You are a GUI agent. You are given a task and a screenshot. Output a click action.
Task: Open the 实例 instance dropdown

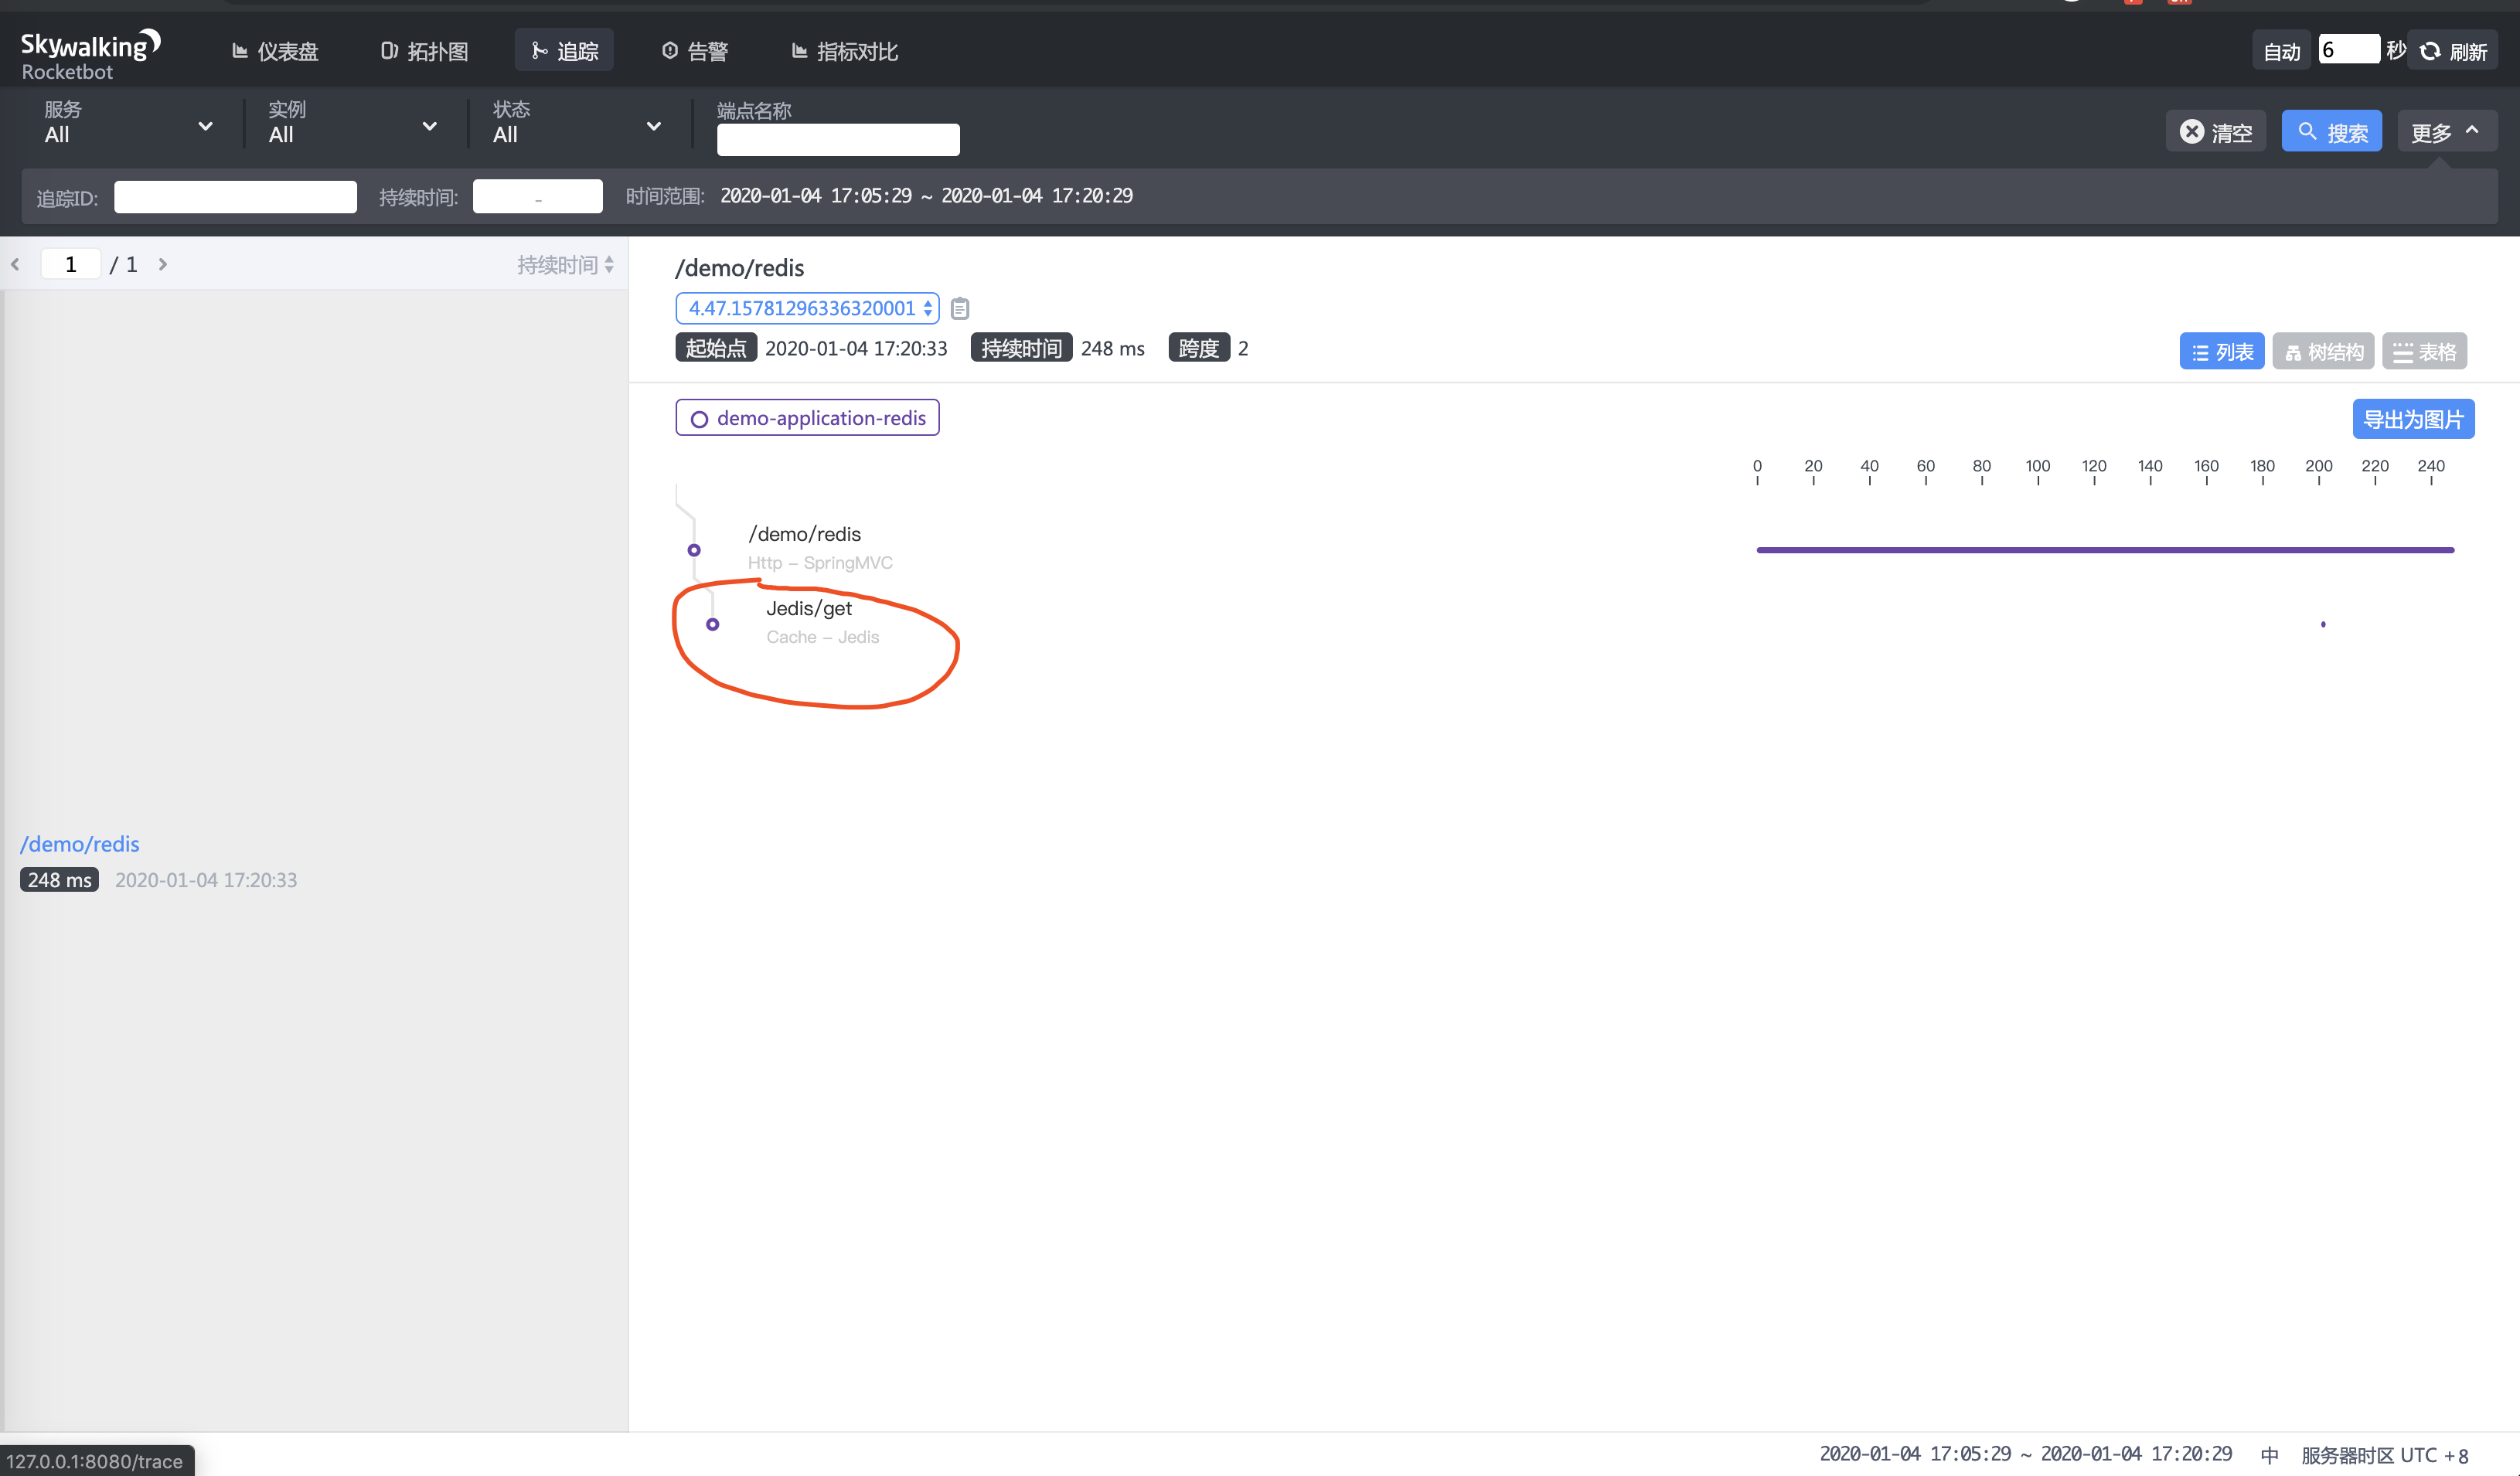tap(352, 124)
